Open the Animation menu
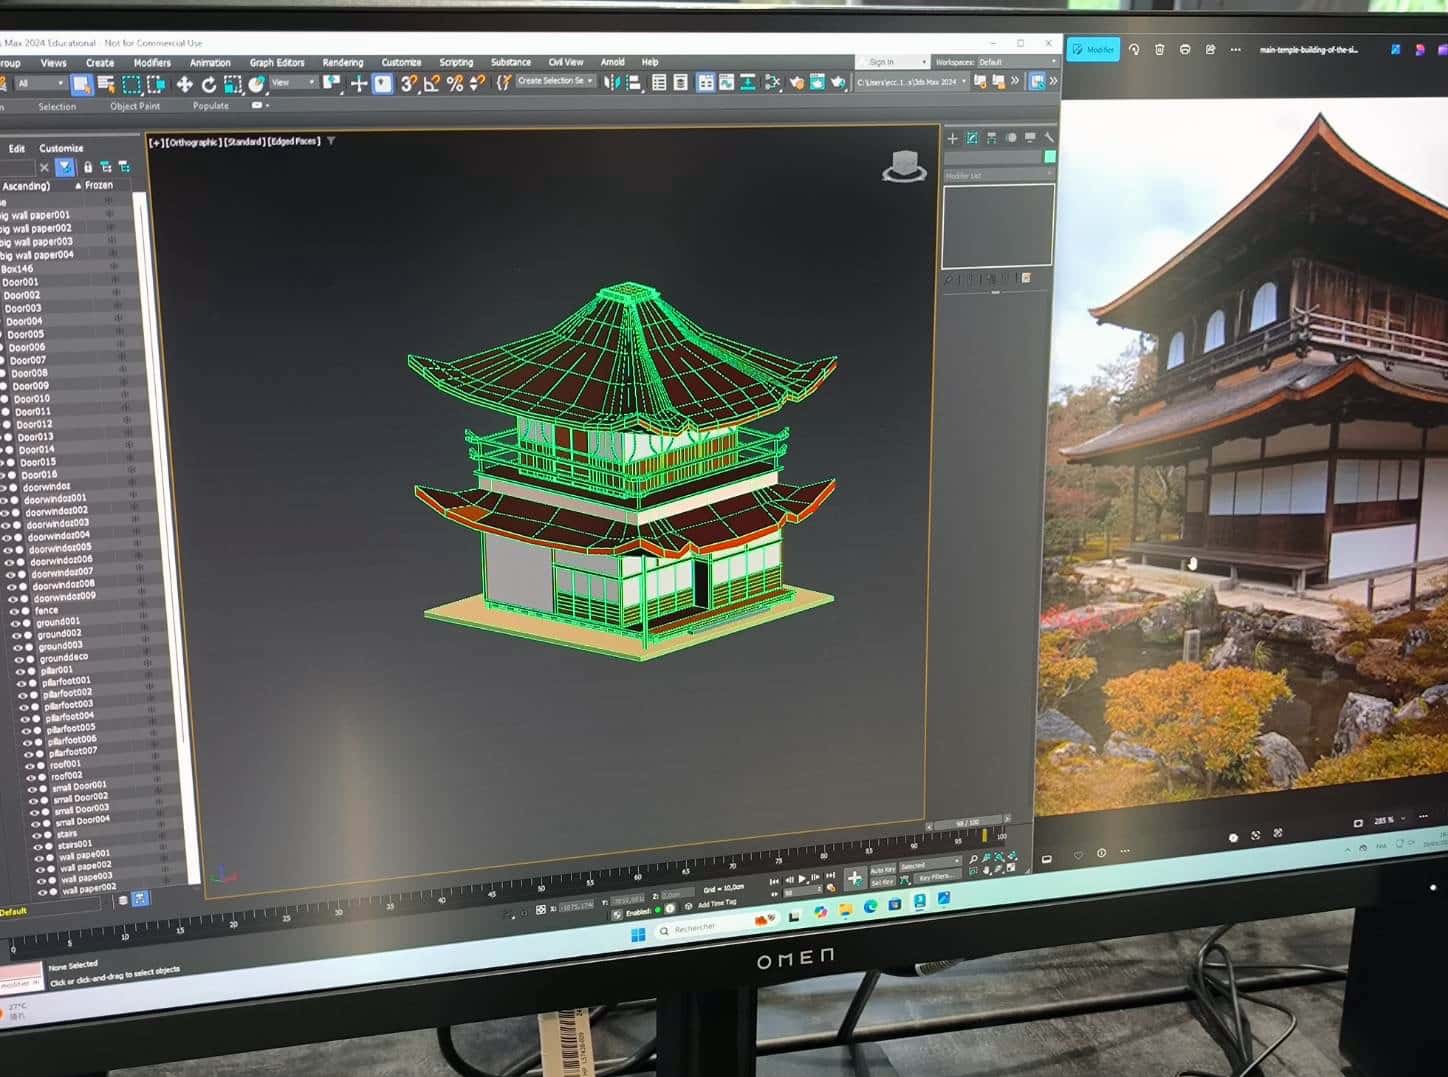The image size is (1448, 1077). (210, 62)
